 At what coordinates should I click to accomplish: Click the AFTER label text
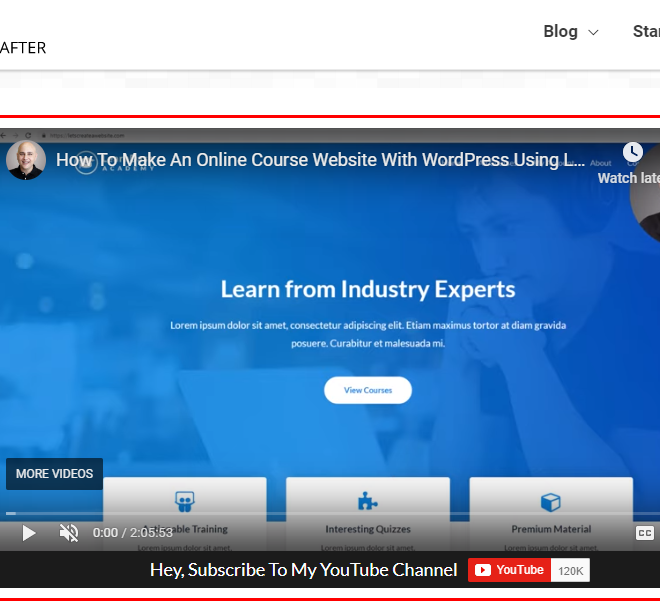23,48
